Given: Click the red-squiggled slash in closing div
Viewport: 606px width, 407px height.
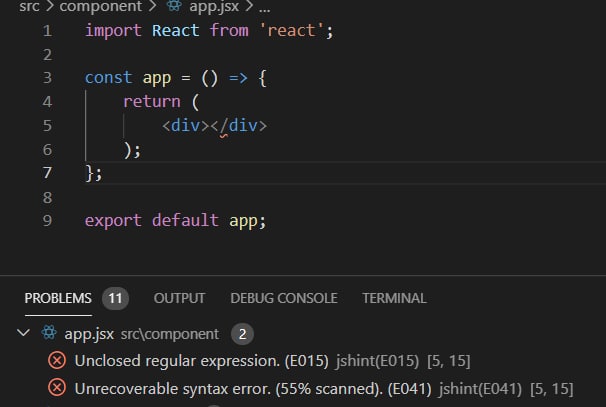Looking at the screenshot, I should [224, 127].
